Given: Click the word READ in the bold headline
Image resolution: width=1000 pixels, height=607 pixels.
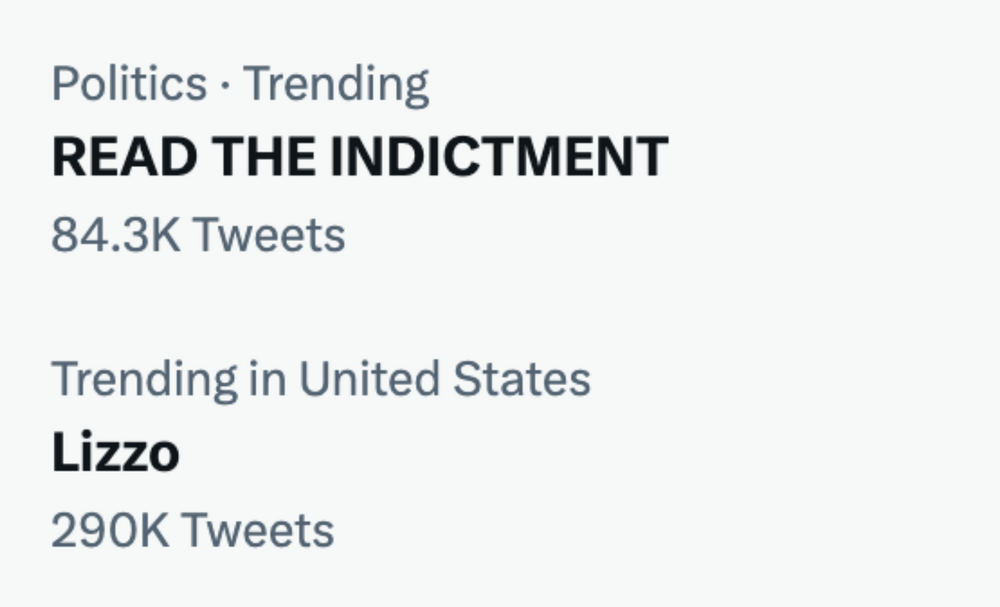Looking at the screenshot, I should point(123,157).
